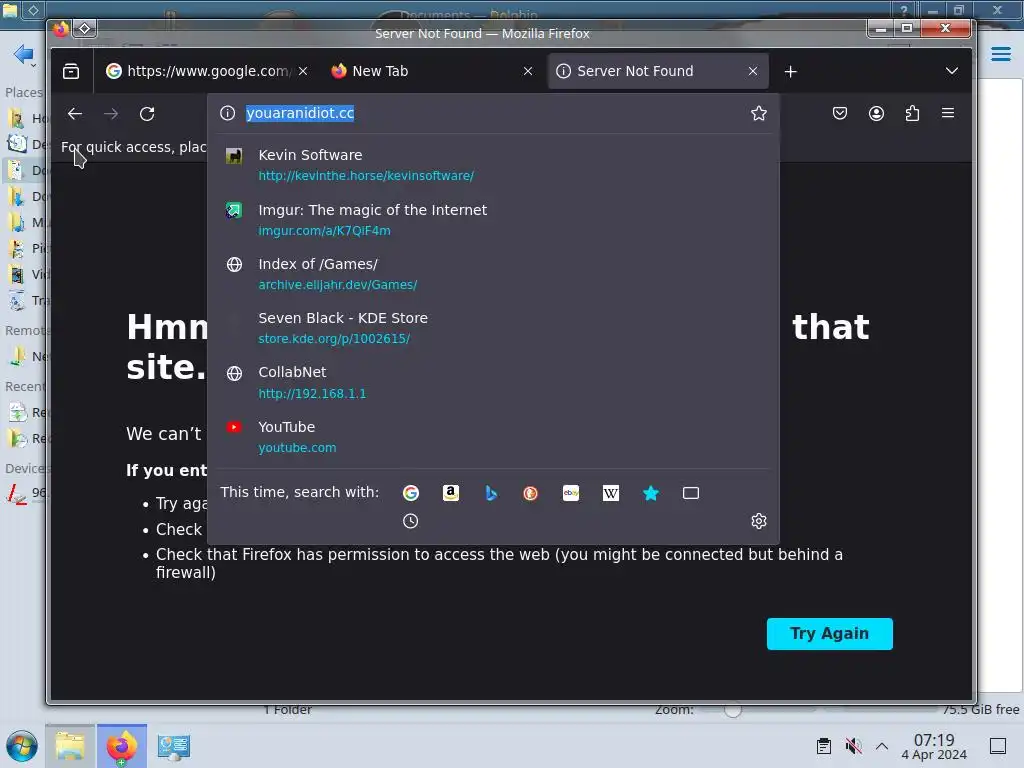This screenshot has height=768, width=1024.
Task: Toggle the muted volume tray icon
Action: coord(853,746)
